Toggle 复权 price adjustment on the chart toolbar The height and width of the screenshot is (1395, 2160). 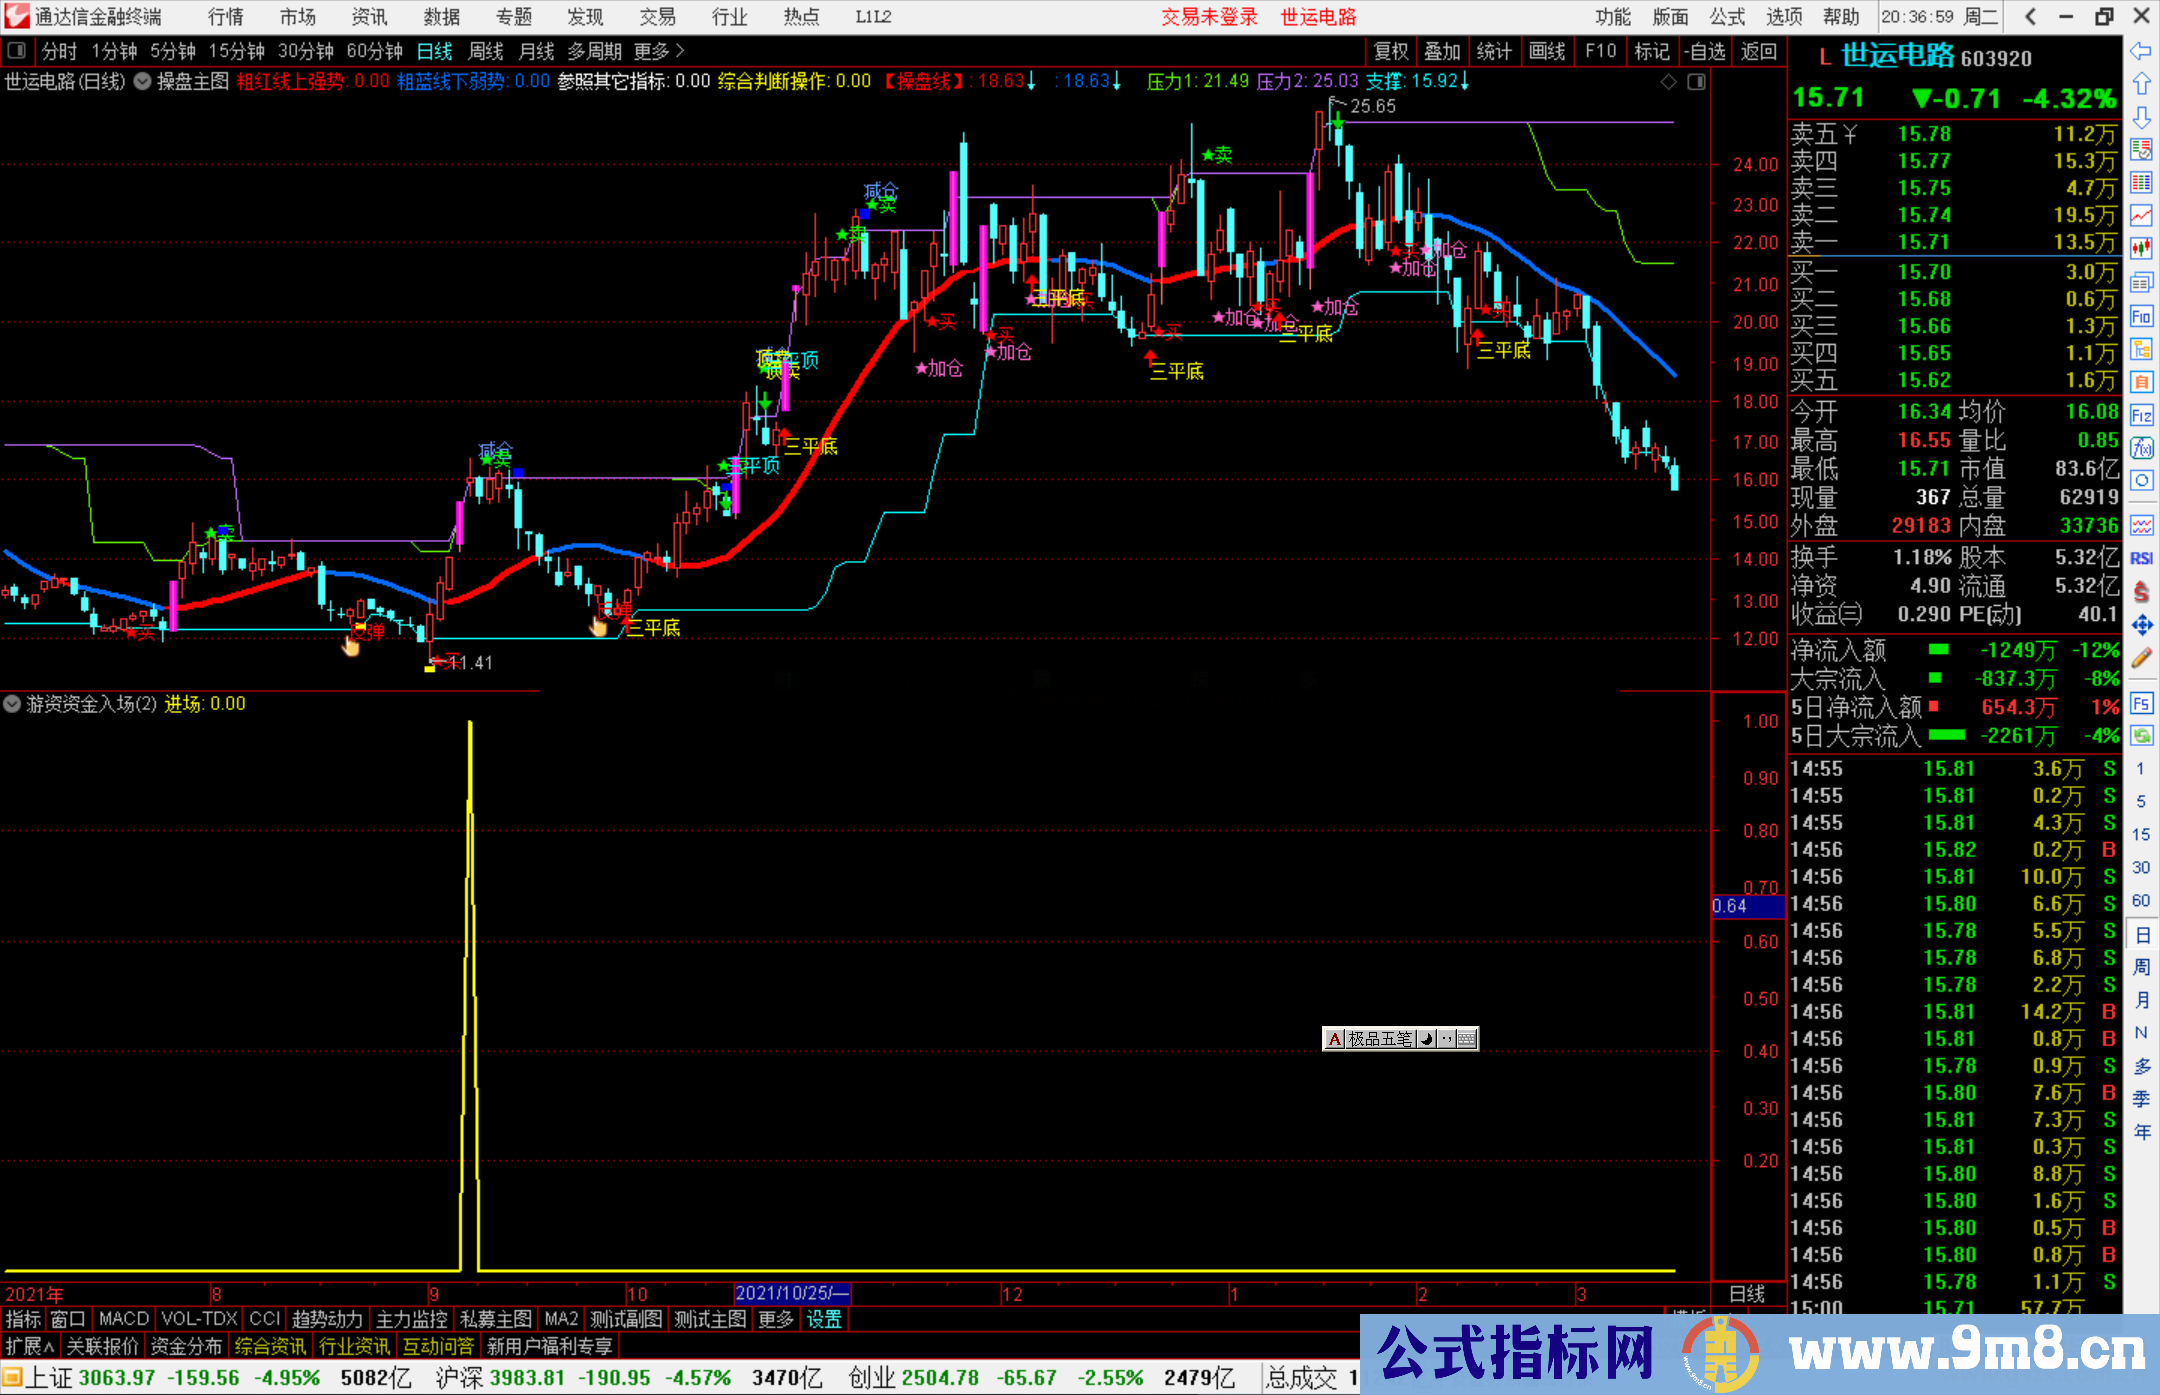click(x=1391, y=51)
